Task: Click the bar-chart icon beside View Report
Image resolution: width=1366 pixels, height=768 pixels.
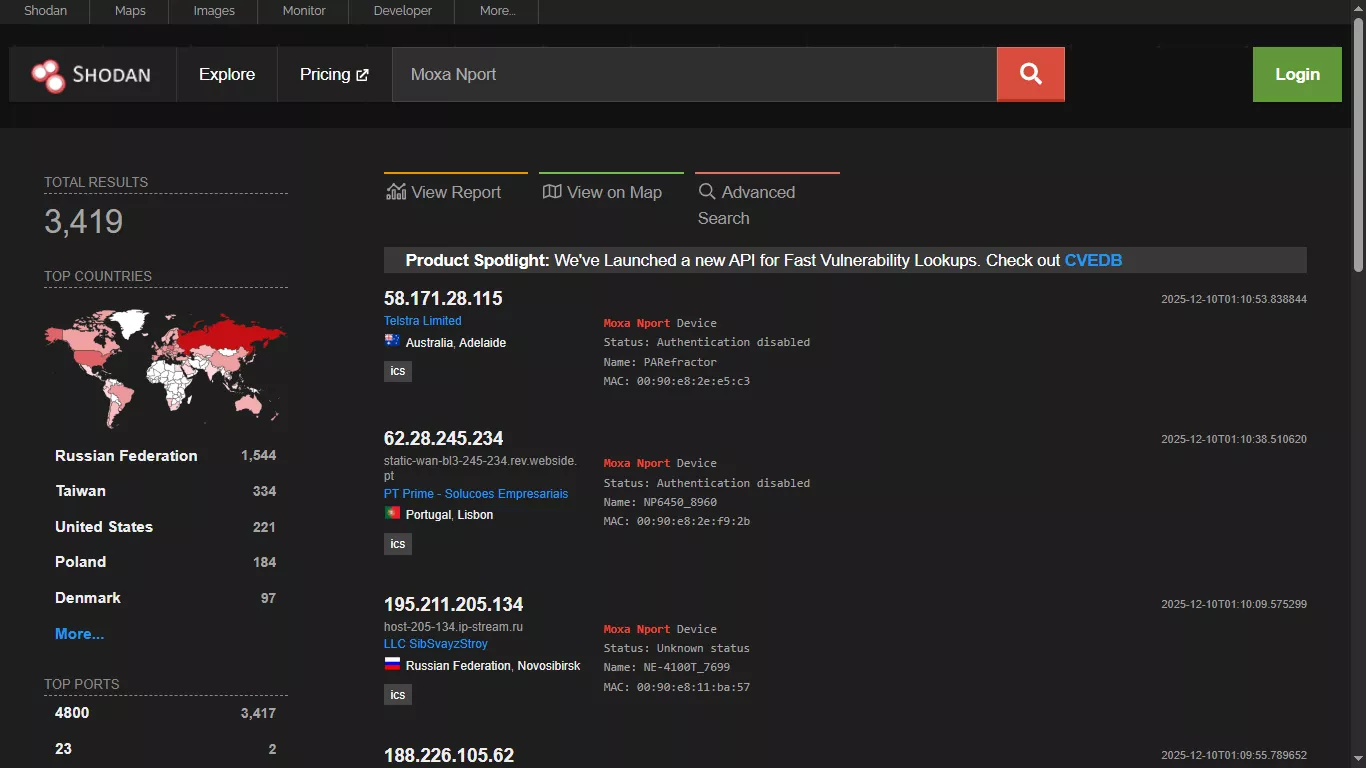Action: tap(395, 190)
